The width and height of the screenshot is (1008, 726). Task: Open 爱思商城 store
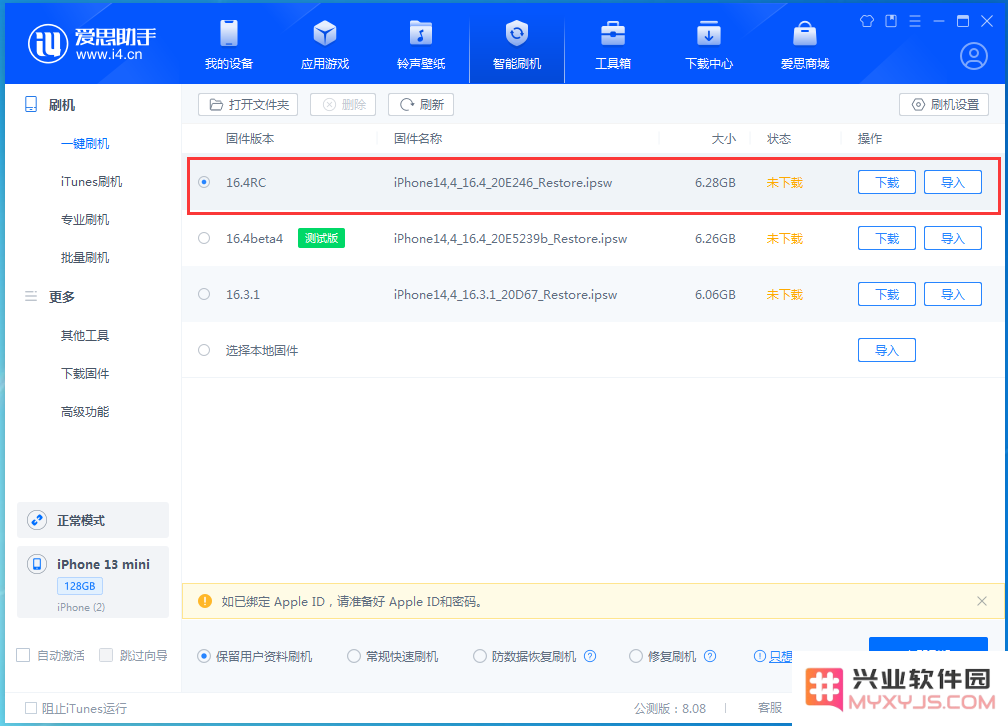pyautogui.click(x=805, y=45)
